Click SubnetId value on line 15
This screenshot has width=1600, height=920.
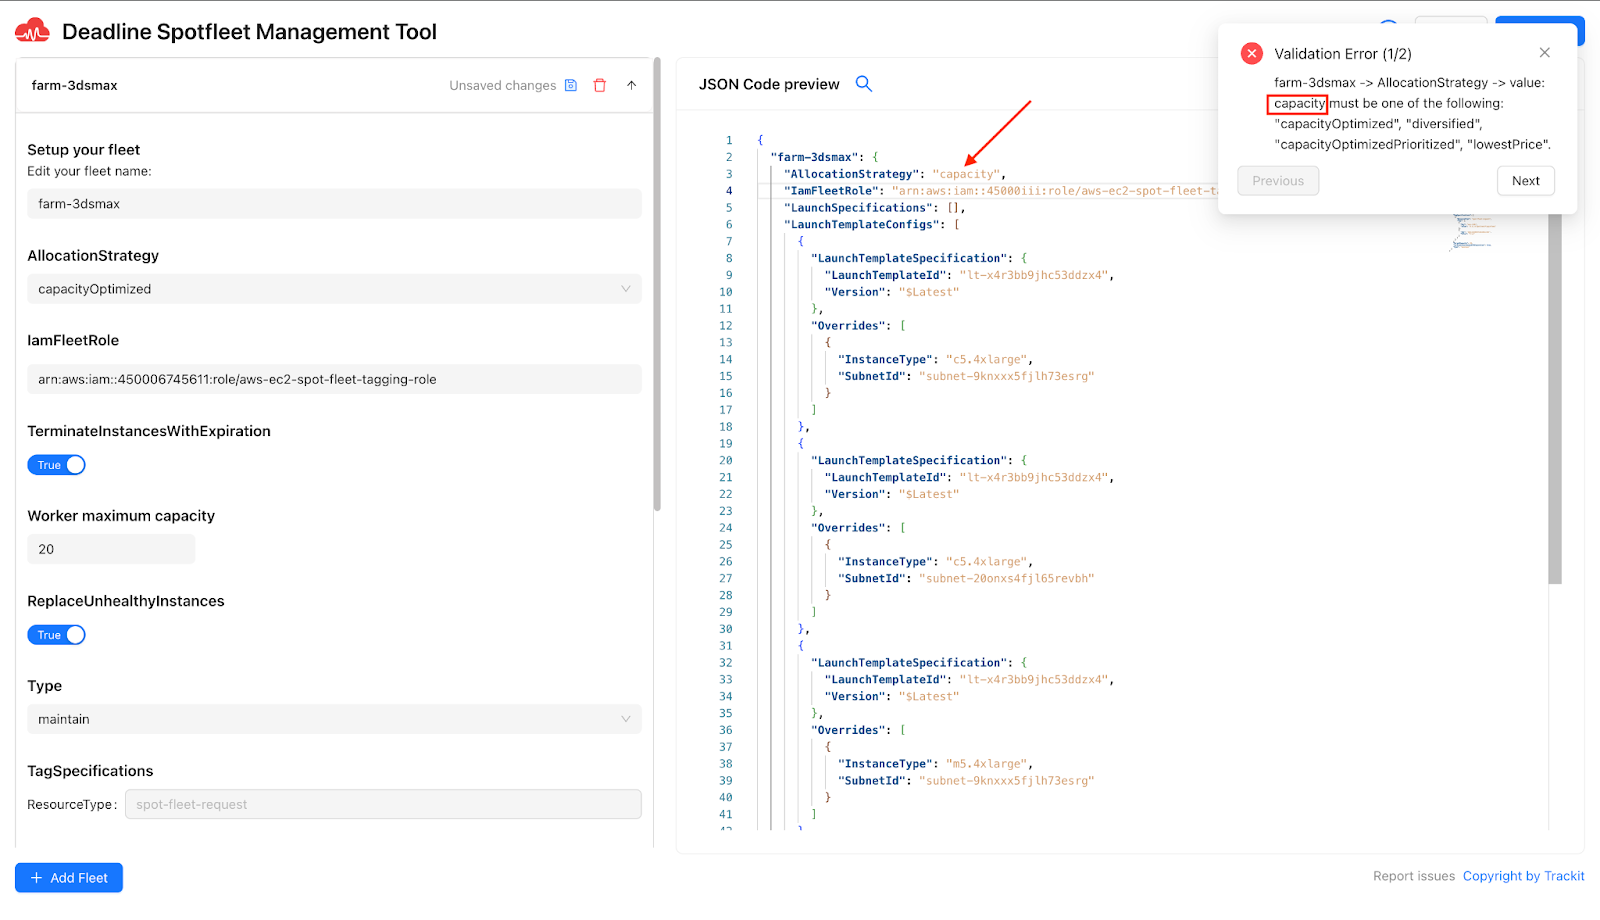click(x=1007, y=377)
